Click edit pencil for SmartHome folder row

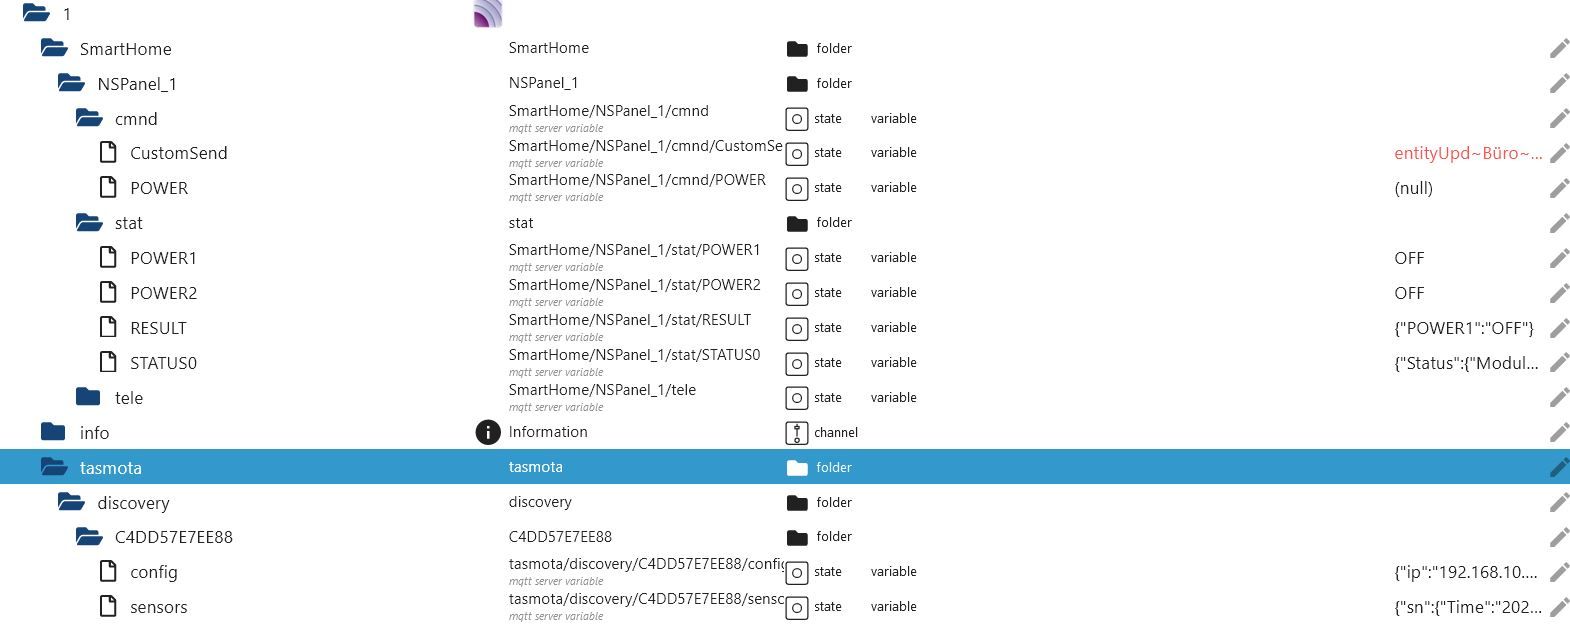pyautogui.click(x=1558, y=49)
